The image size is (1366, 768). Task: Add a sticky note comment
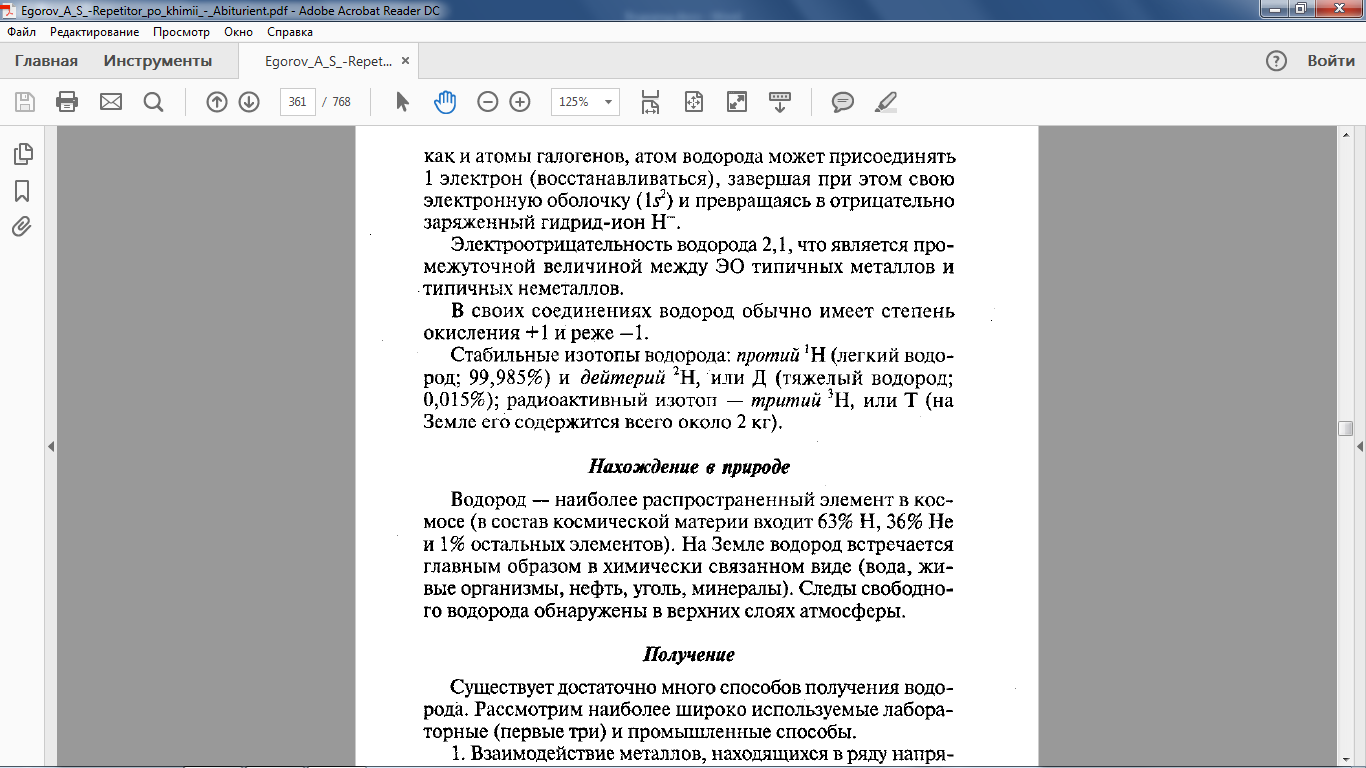click(x=843, y=101)
